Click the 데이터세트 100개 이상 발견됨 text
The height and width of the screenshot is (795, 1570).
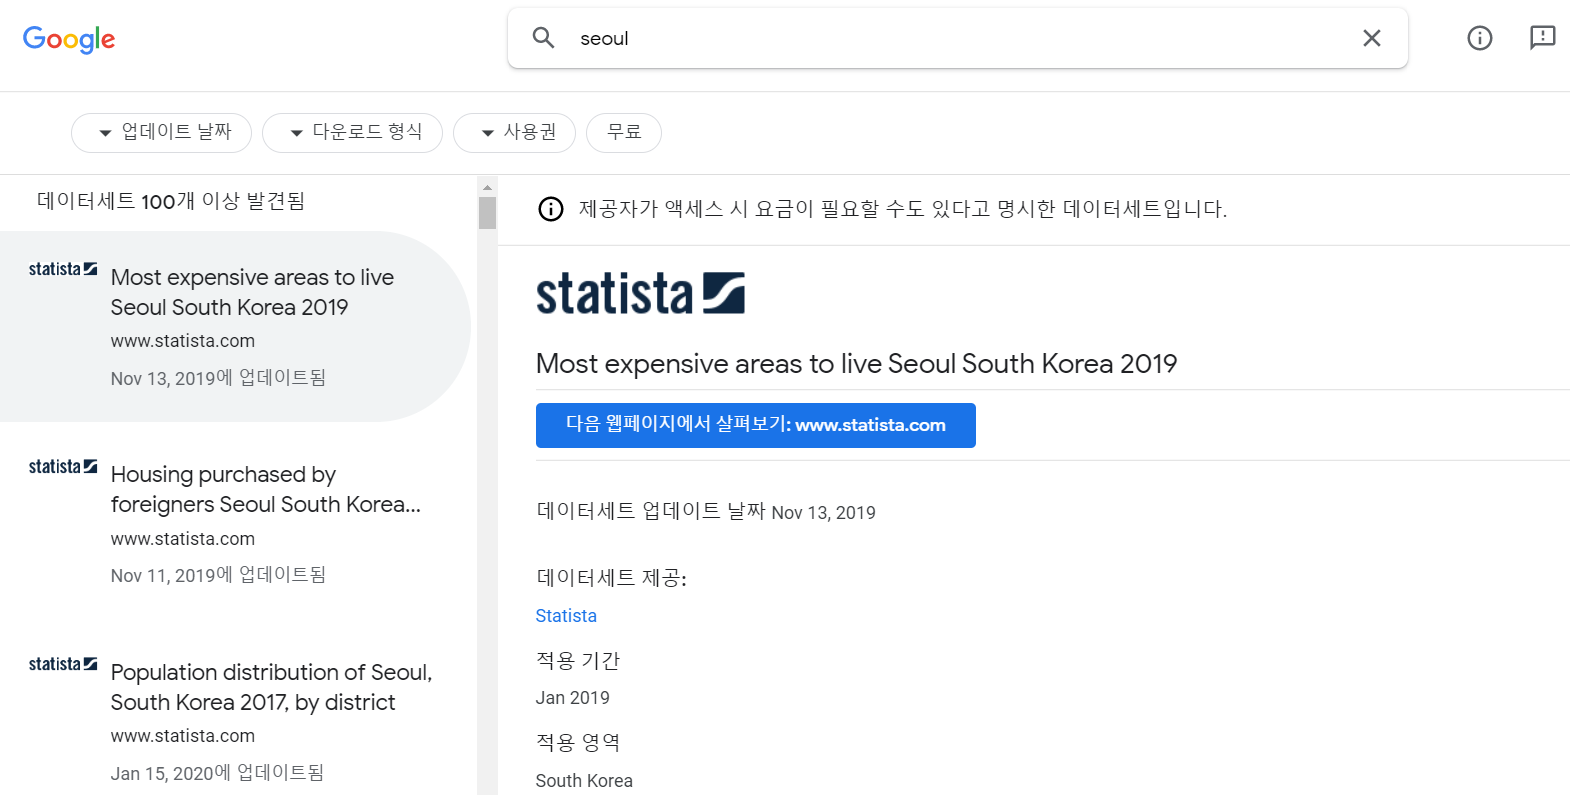(x=171, y=201)
